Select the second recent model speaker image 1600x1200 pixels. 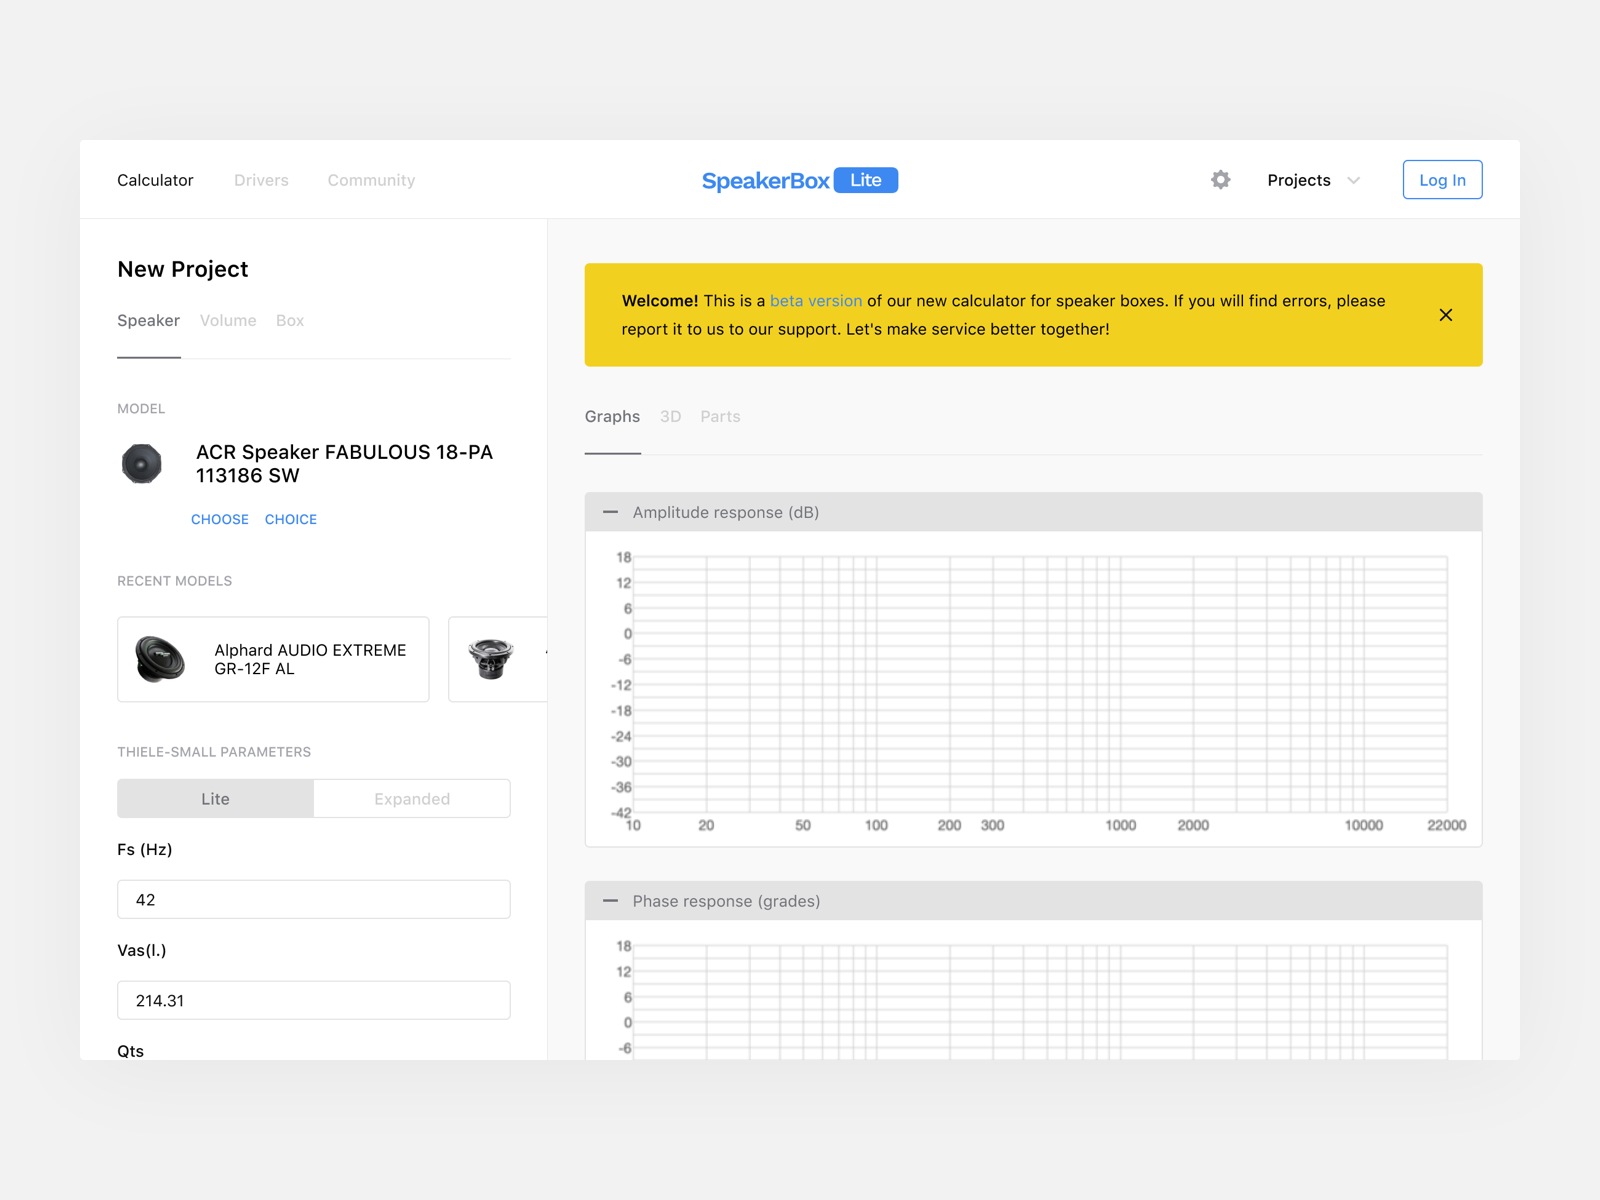click(491, 659)
